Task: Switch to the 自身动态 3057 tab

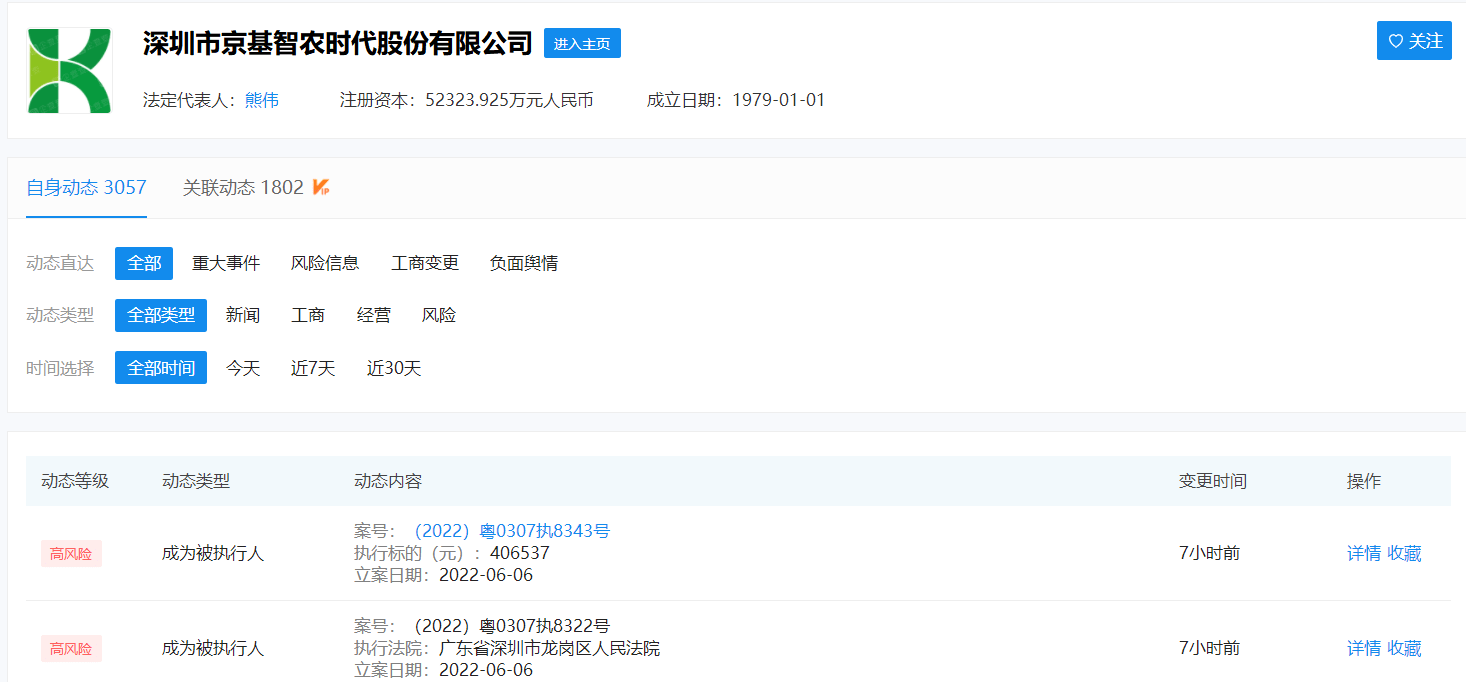Action: coord(86,187)
